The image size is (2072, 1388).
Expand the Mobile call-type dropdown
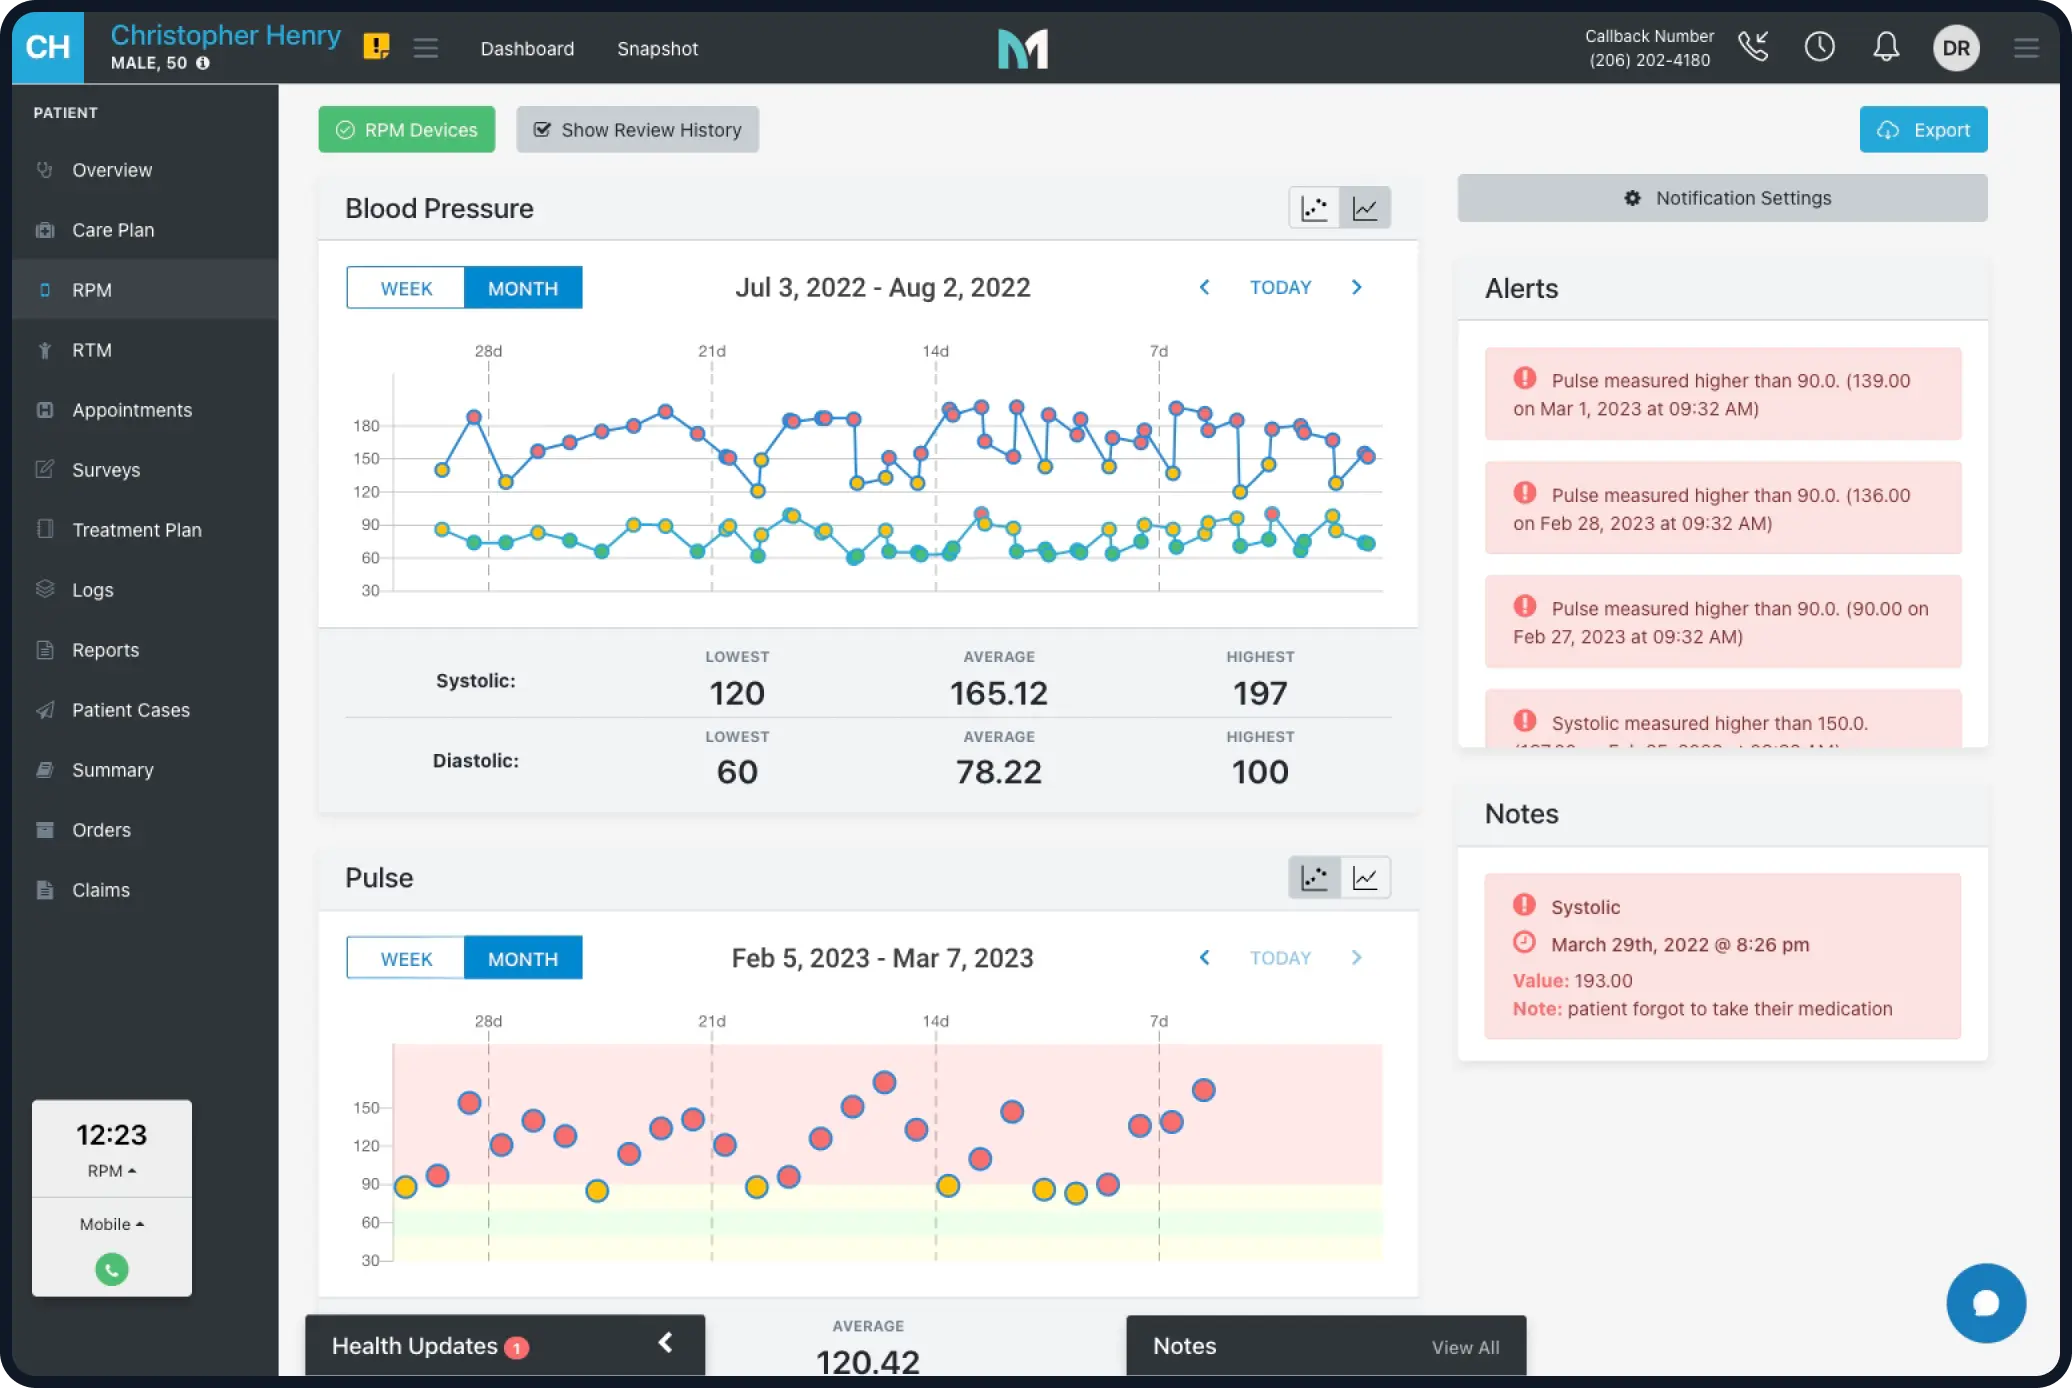click(x=111, y=1224)
